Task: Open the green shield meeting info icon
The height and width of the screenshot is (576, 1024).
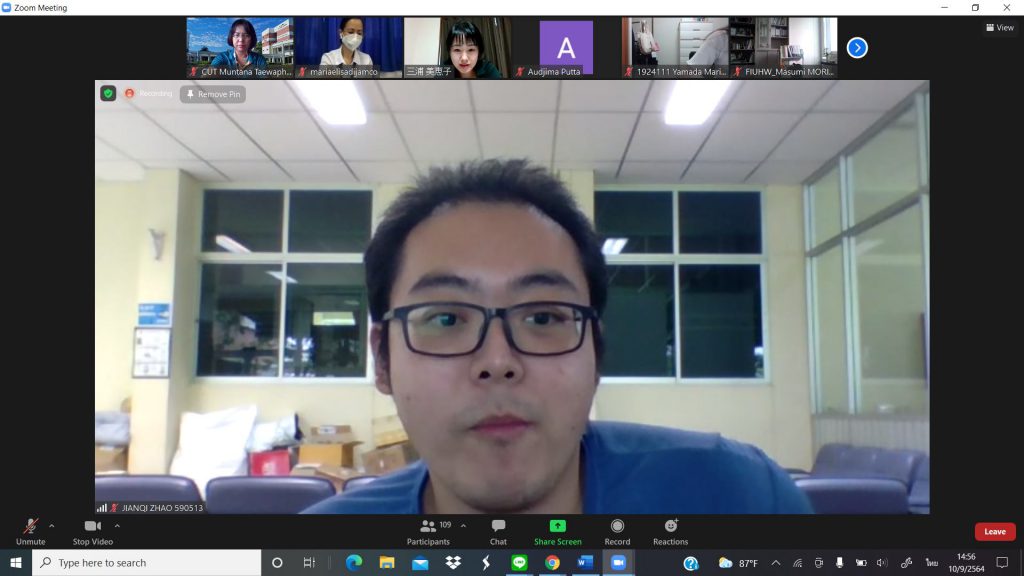Action: tap(108, 94)
